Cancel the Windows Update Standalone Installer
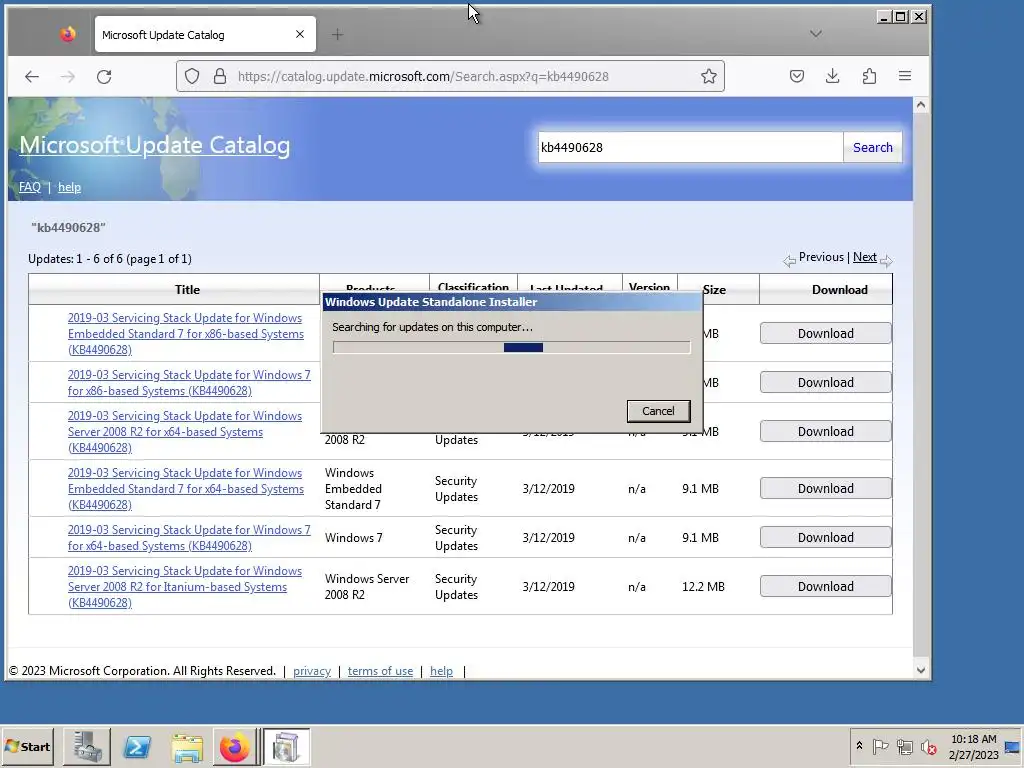 click(658, 411)
